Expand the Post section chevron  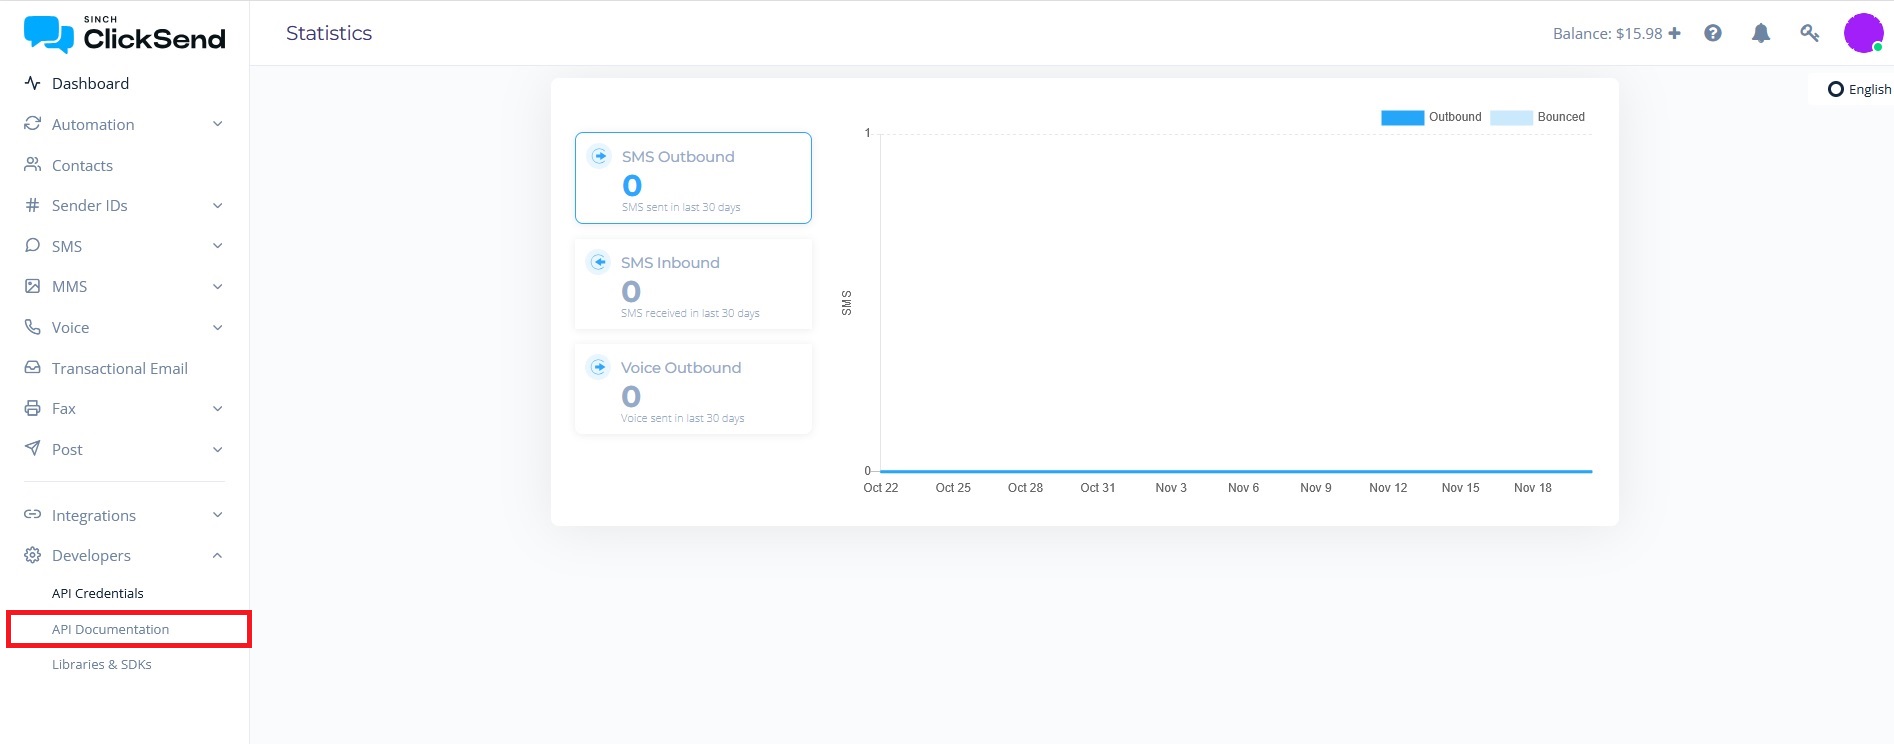tap(217, 449)
